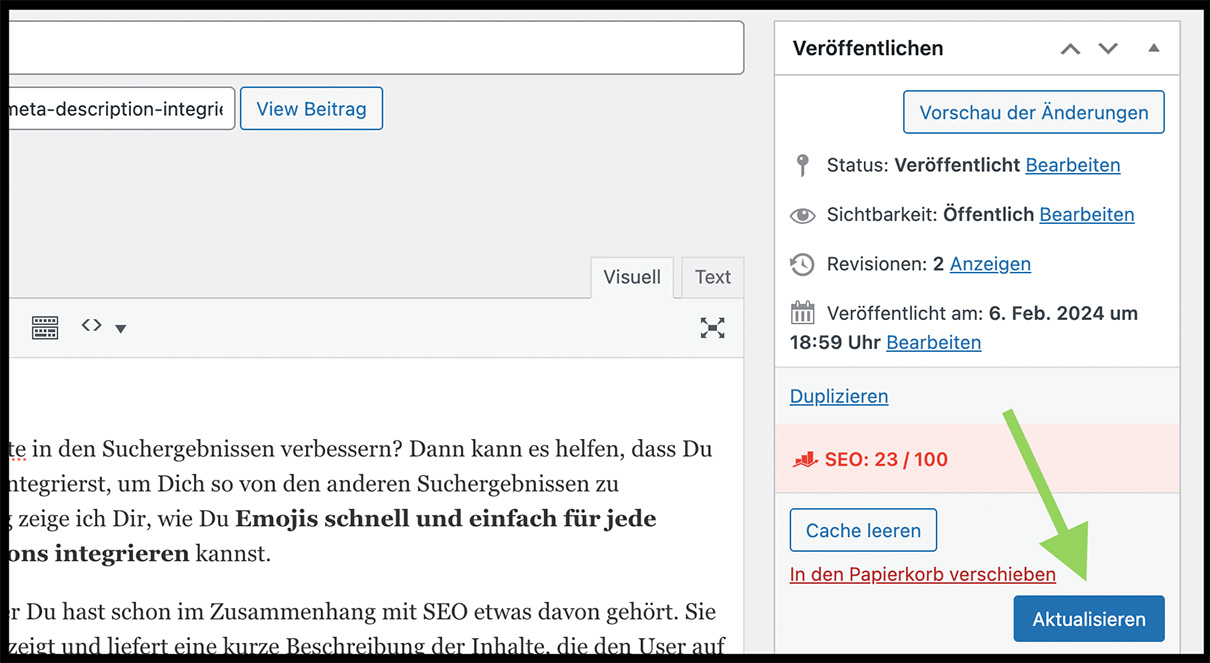The height and width of the screenshot is (663, 1210).
Task: Open dropdown arrow beside code brackets icon
Action: coord(121,329)
